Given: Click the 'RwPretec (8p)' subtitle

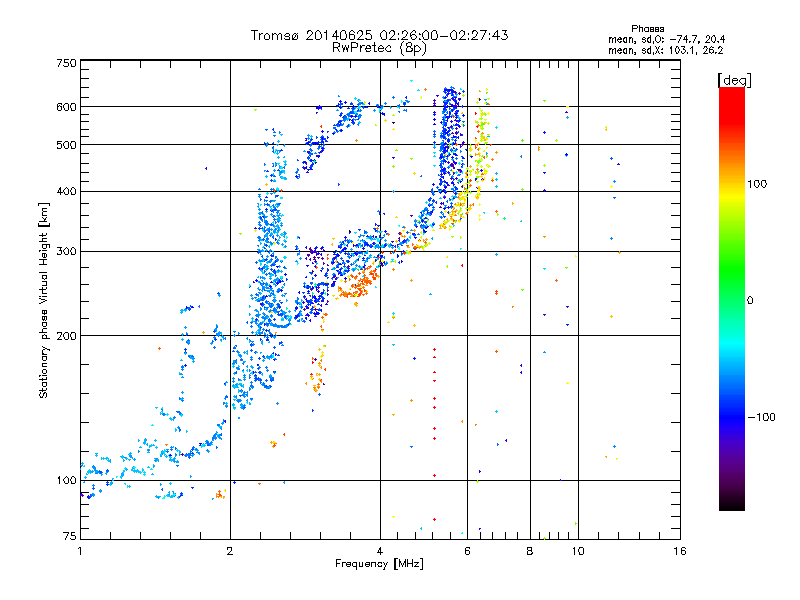Looking at the screenshot, I should coord(379,48).
